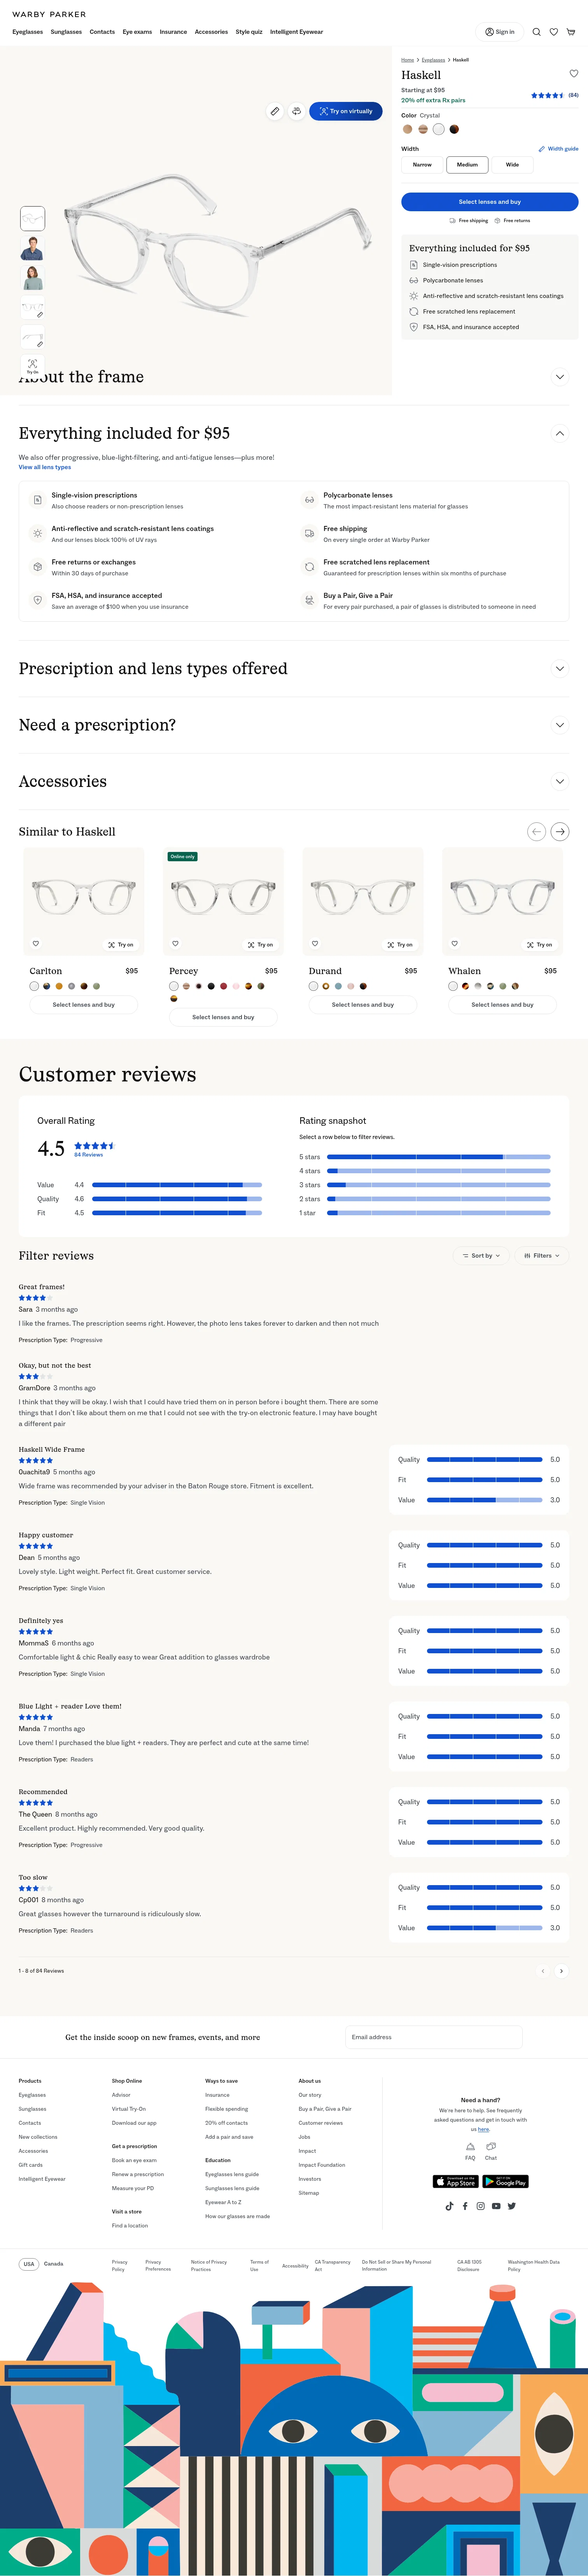Open Style quiz menu item
This screenshot has height=2576, width=588.
tap(249, 32)
